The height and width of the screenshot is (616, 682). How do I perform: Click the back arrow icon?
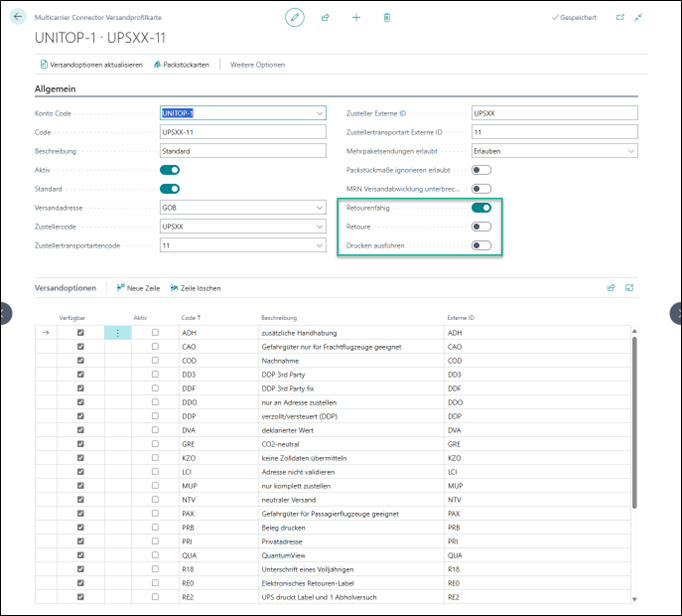pyautogui.click(x=18, y=18)
